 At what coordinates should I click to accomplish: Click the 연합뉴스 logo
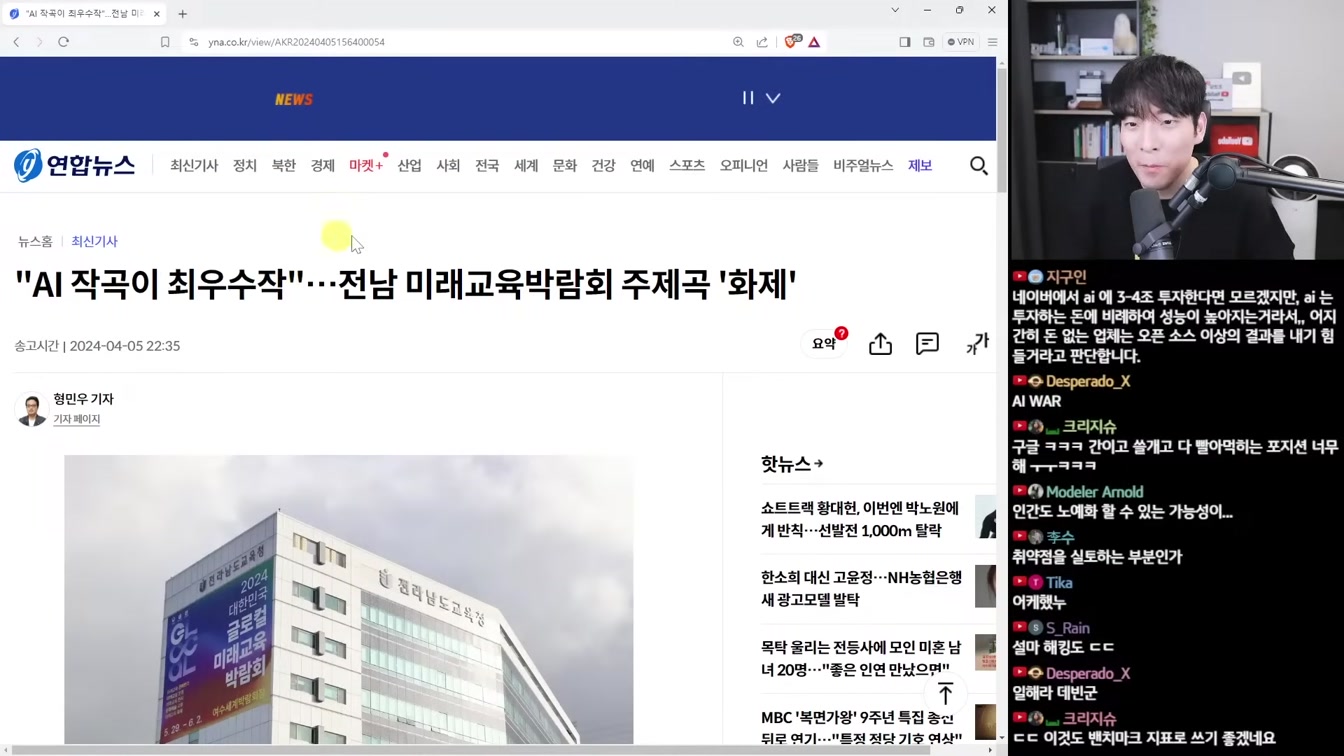coord(74,165)
